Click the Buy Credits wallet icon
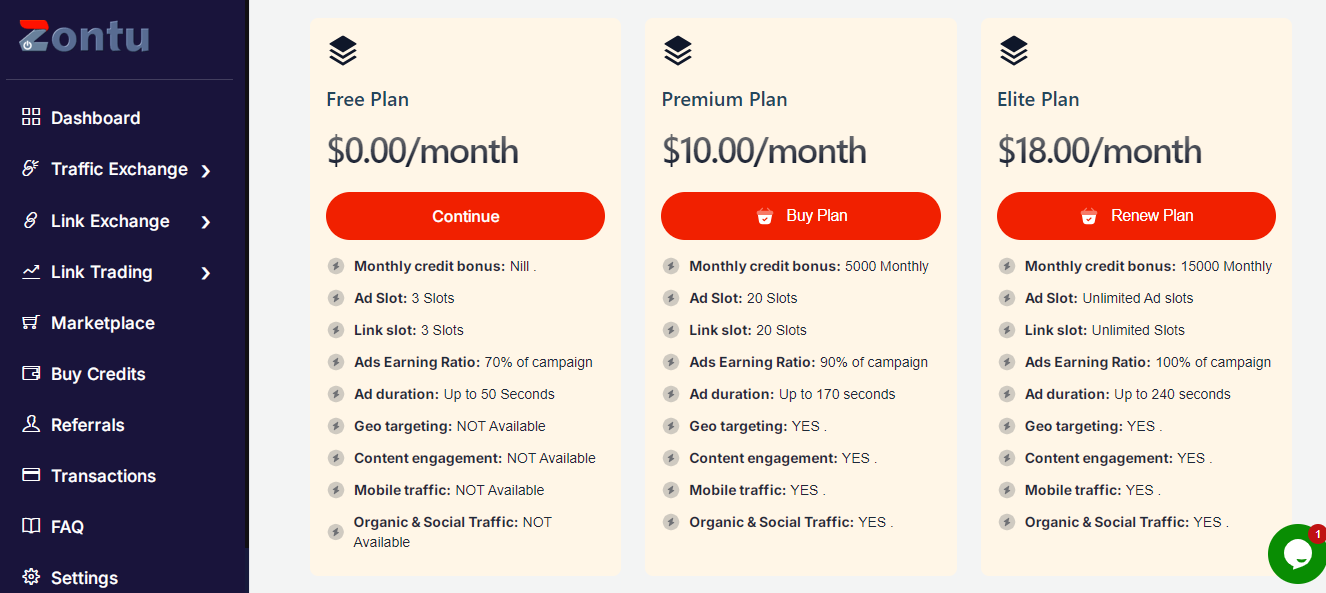Viewport: 1326px width, 593px height. (31, 373)
